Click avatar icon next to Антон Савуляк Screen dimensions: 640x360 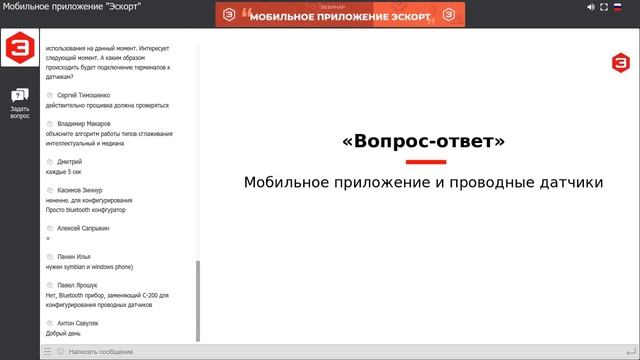(50, 323)
